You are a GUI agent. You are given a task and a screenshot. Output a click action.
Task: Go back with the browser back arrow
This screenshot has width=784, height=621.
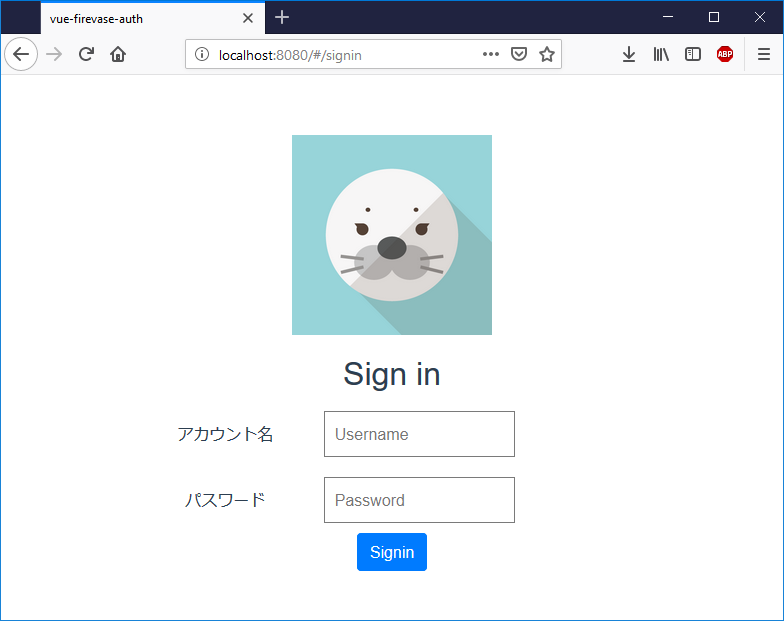pos(21,54)
